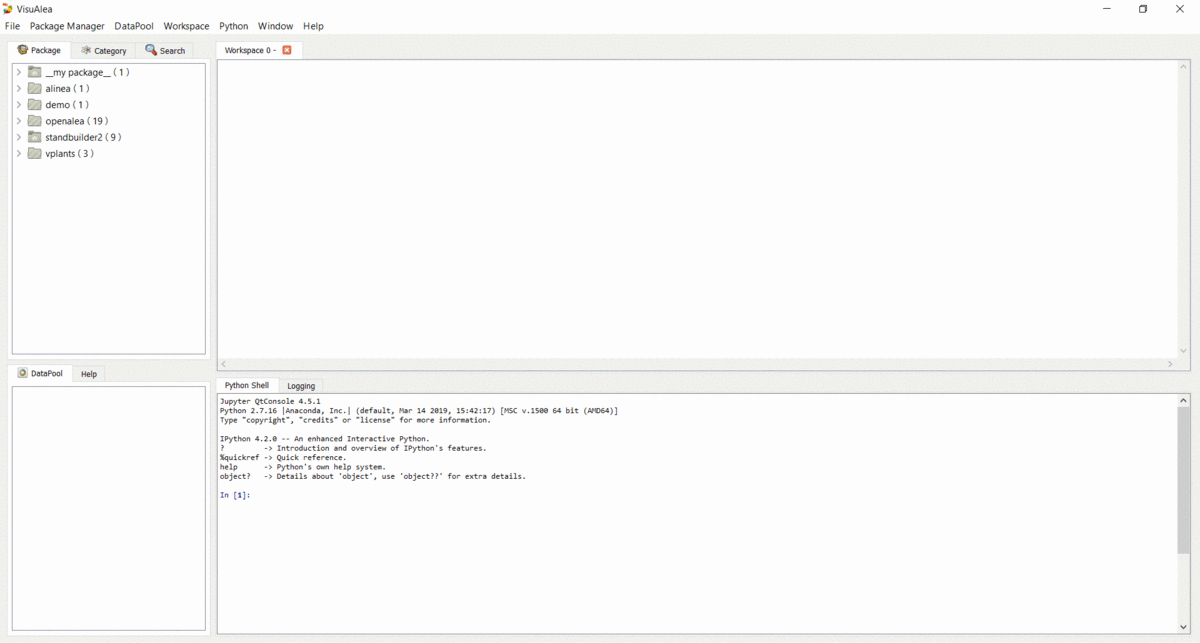This screenshot has height=643, width=1200.
Task: Select the alinea ( 1 ) entry
Action: tap(67, 88)
